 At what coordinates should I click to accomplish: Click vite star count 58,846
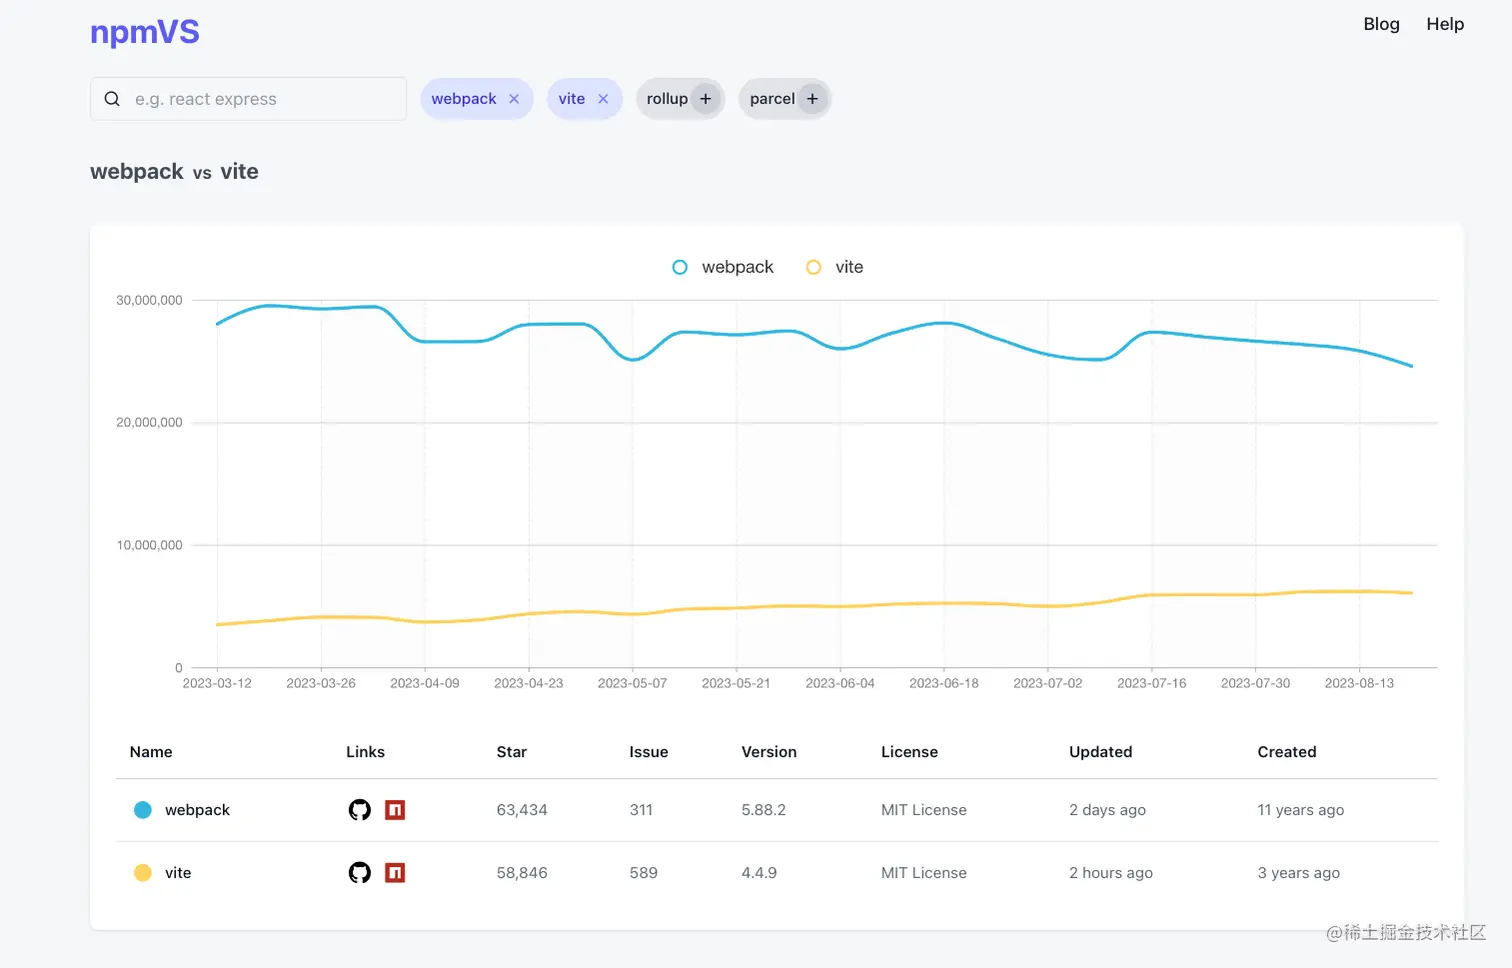point(522,873)
